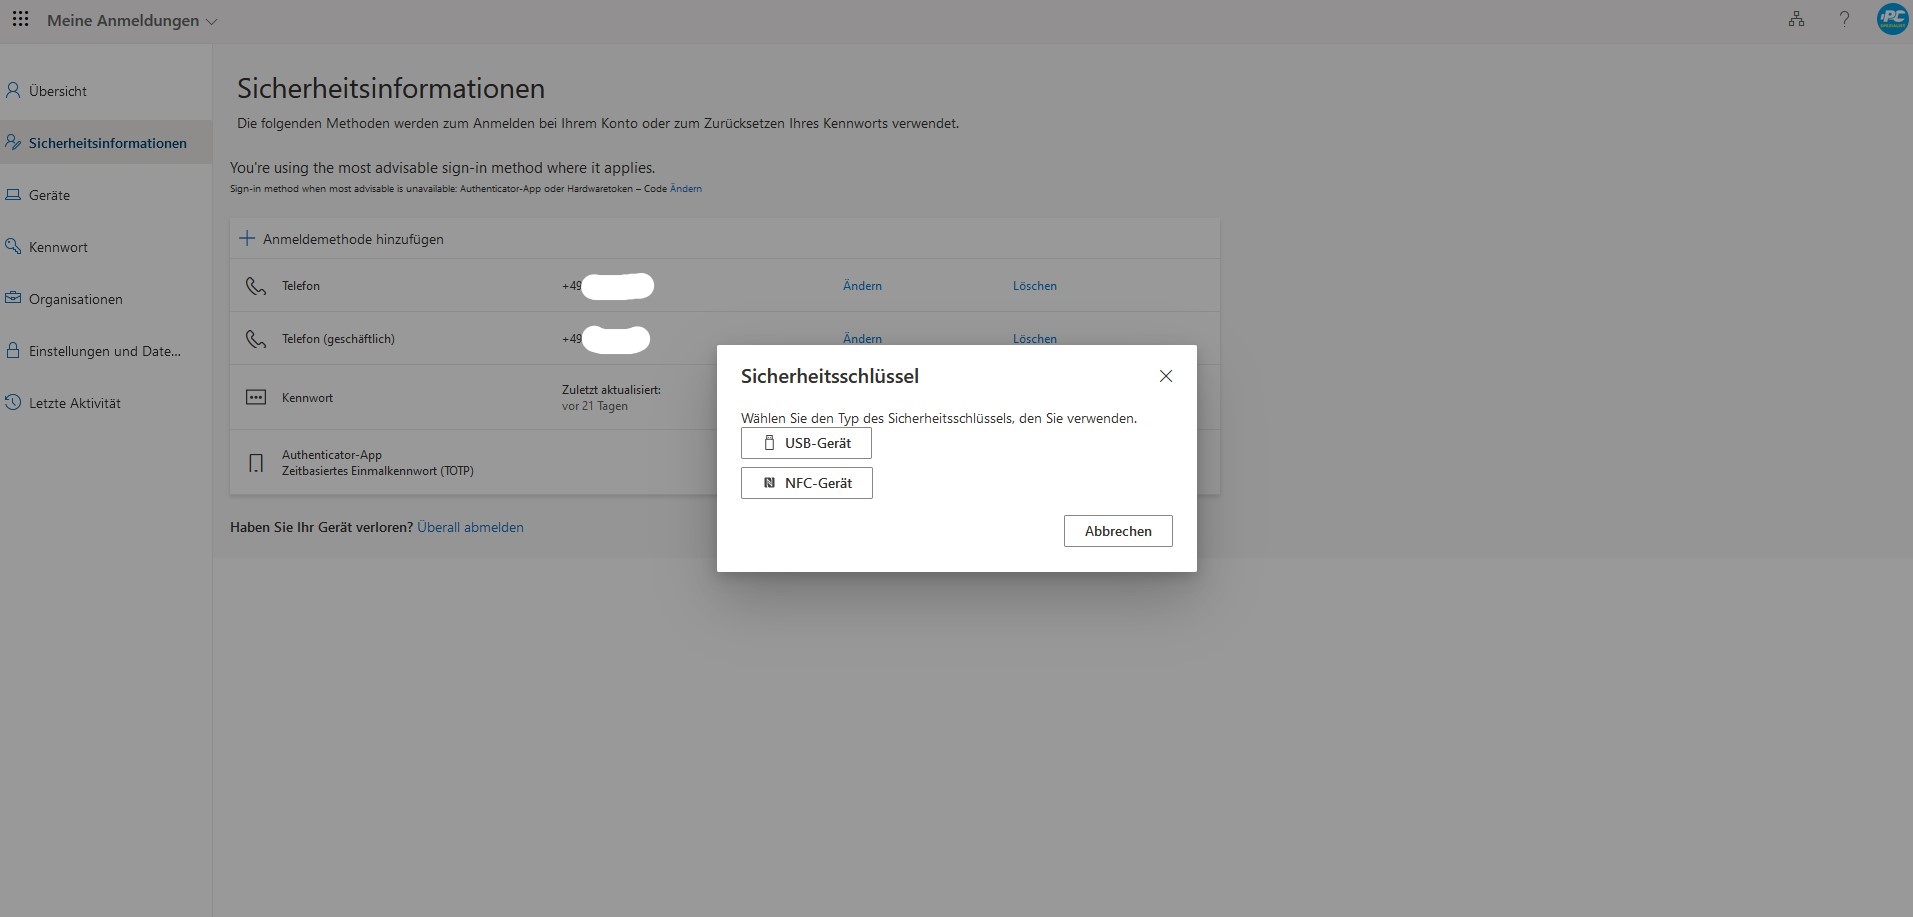
Task: Choose USB-Gerät security key type
Action: (x=806, y=443)
